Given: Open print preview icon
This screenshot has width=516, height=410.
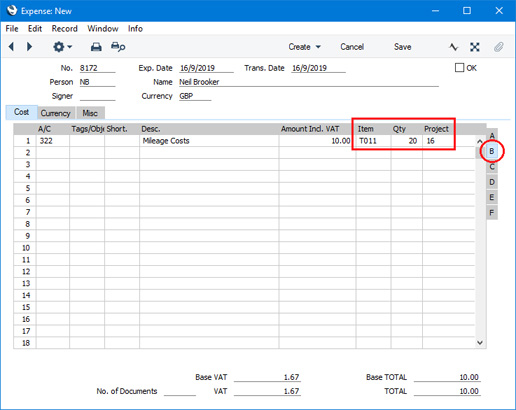Looking at the screenshot, I should (118, 47).
